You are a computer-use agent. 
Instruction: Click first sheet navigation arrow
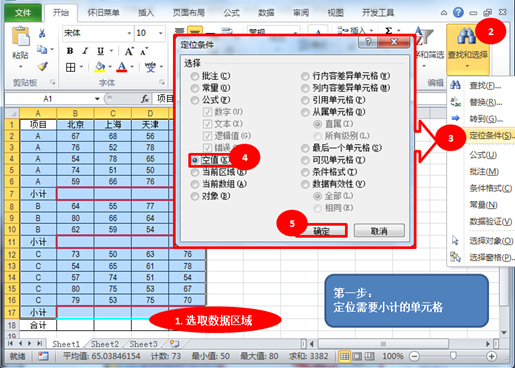[10, 343]
